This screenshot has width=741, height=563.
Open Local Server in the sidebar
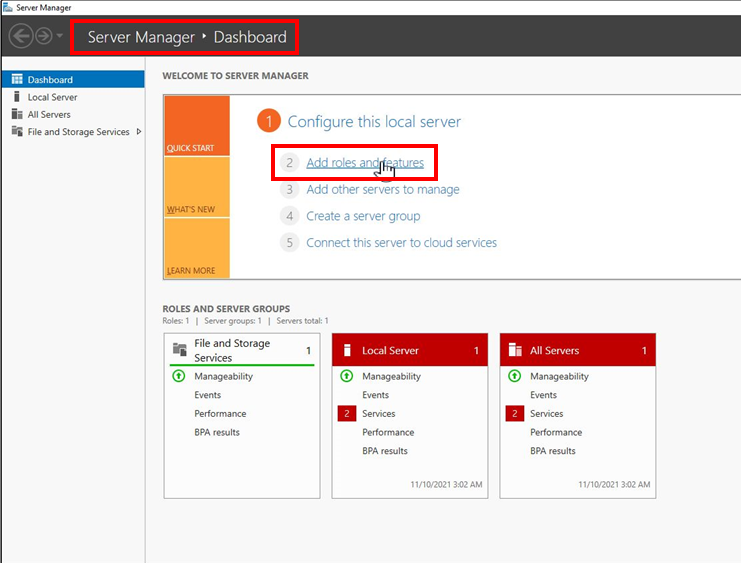click(52, 97)
